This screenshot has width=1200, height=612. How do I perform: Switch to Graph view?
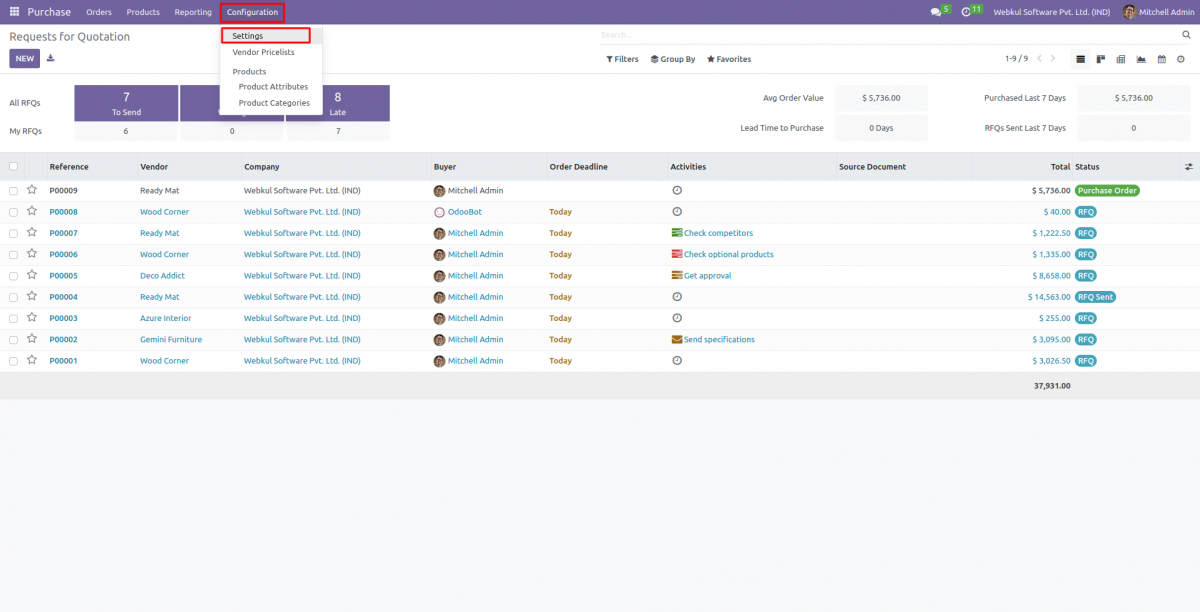[1140, 59]
